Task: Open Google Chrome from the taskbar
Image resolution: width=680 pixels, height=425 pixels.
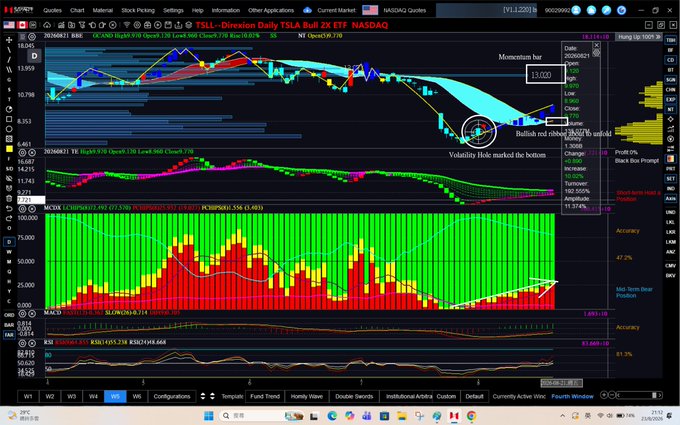Action: (471, 416)
